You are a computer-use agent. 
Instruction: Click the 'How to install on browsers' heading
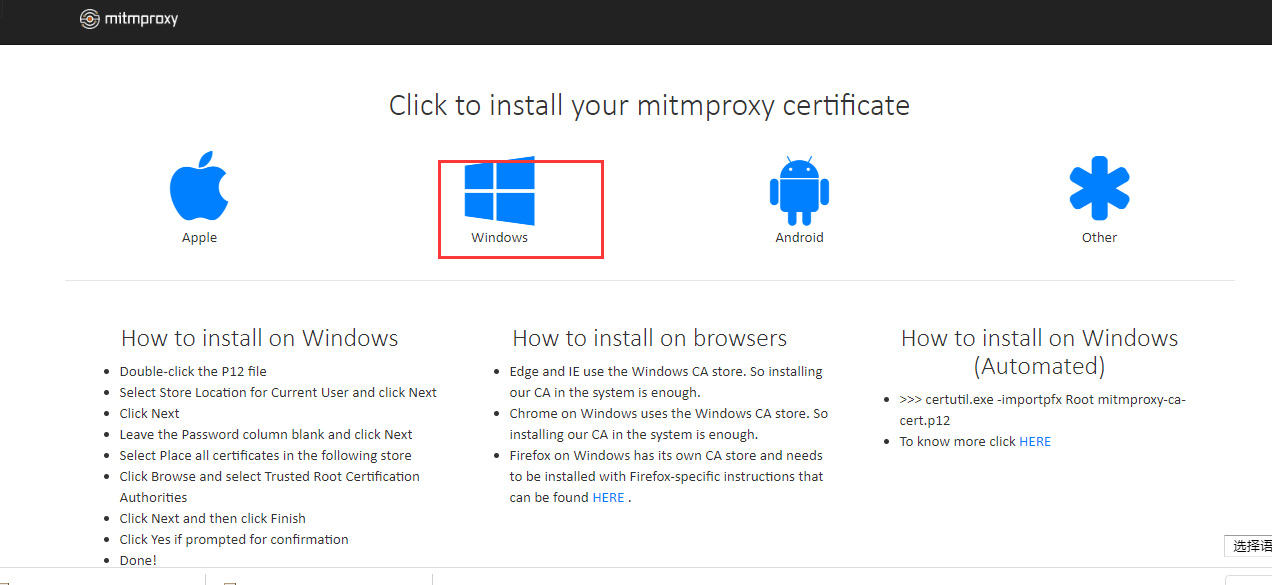[649, 337]
